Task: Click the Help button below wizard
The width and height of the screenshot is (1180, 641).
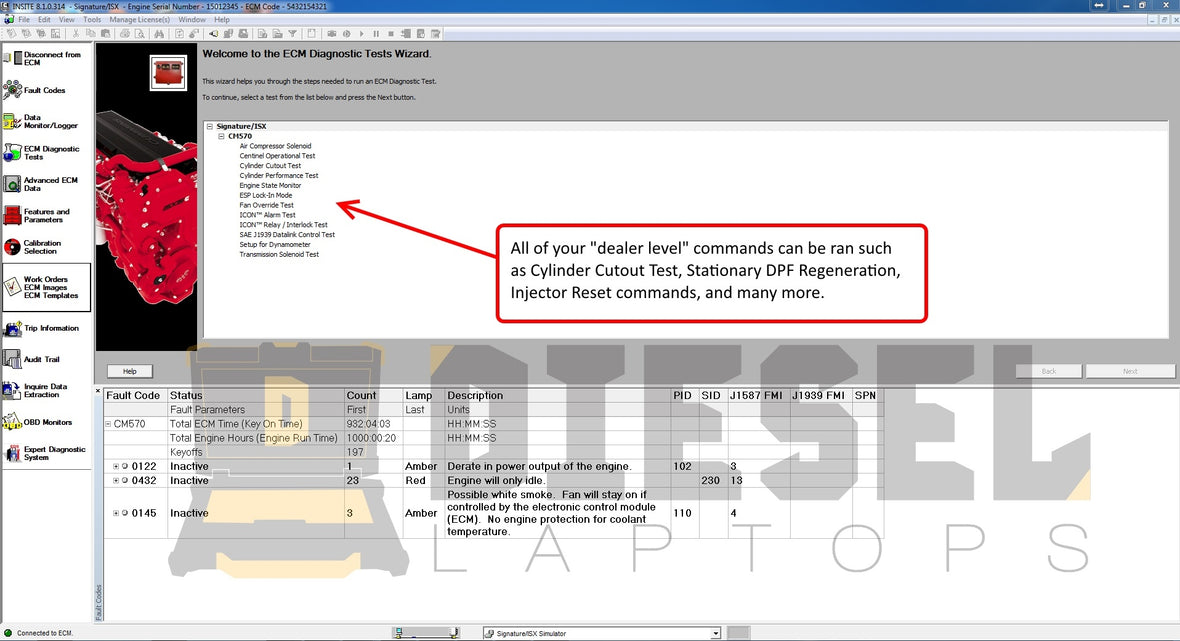Action: tap(130, 371)
